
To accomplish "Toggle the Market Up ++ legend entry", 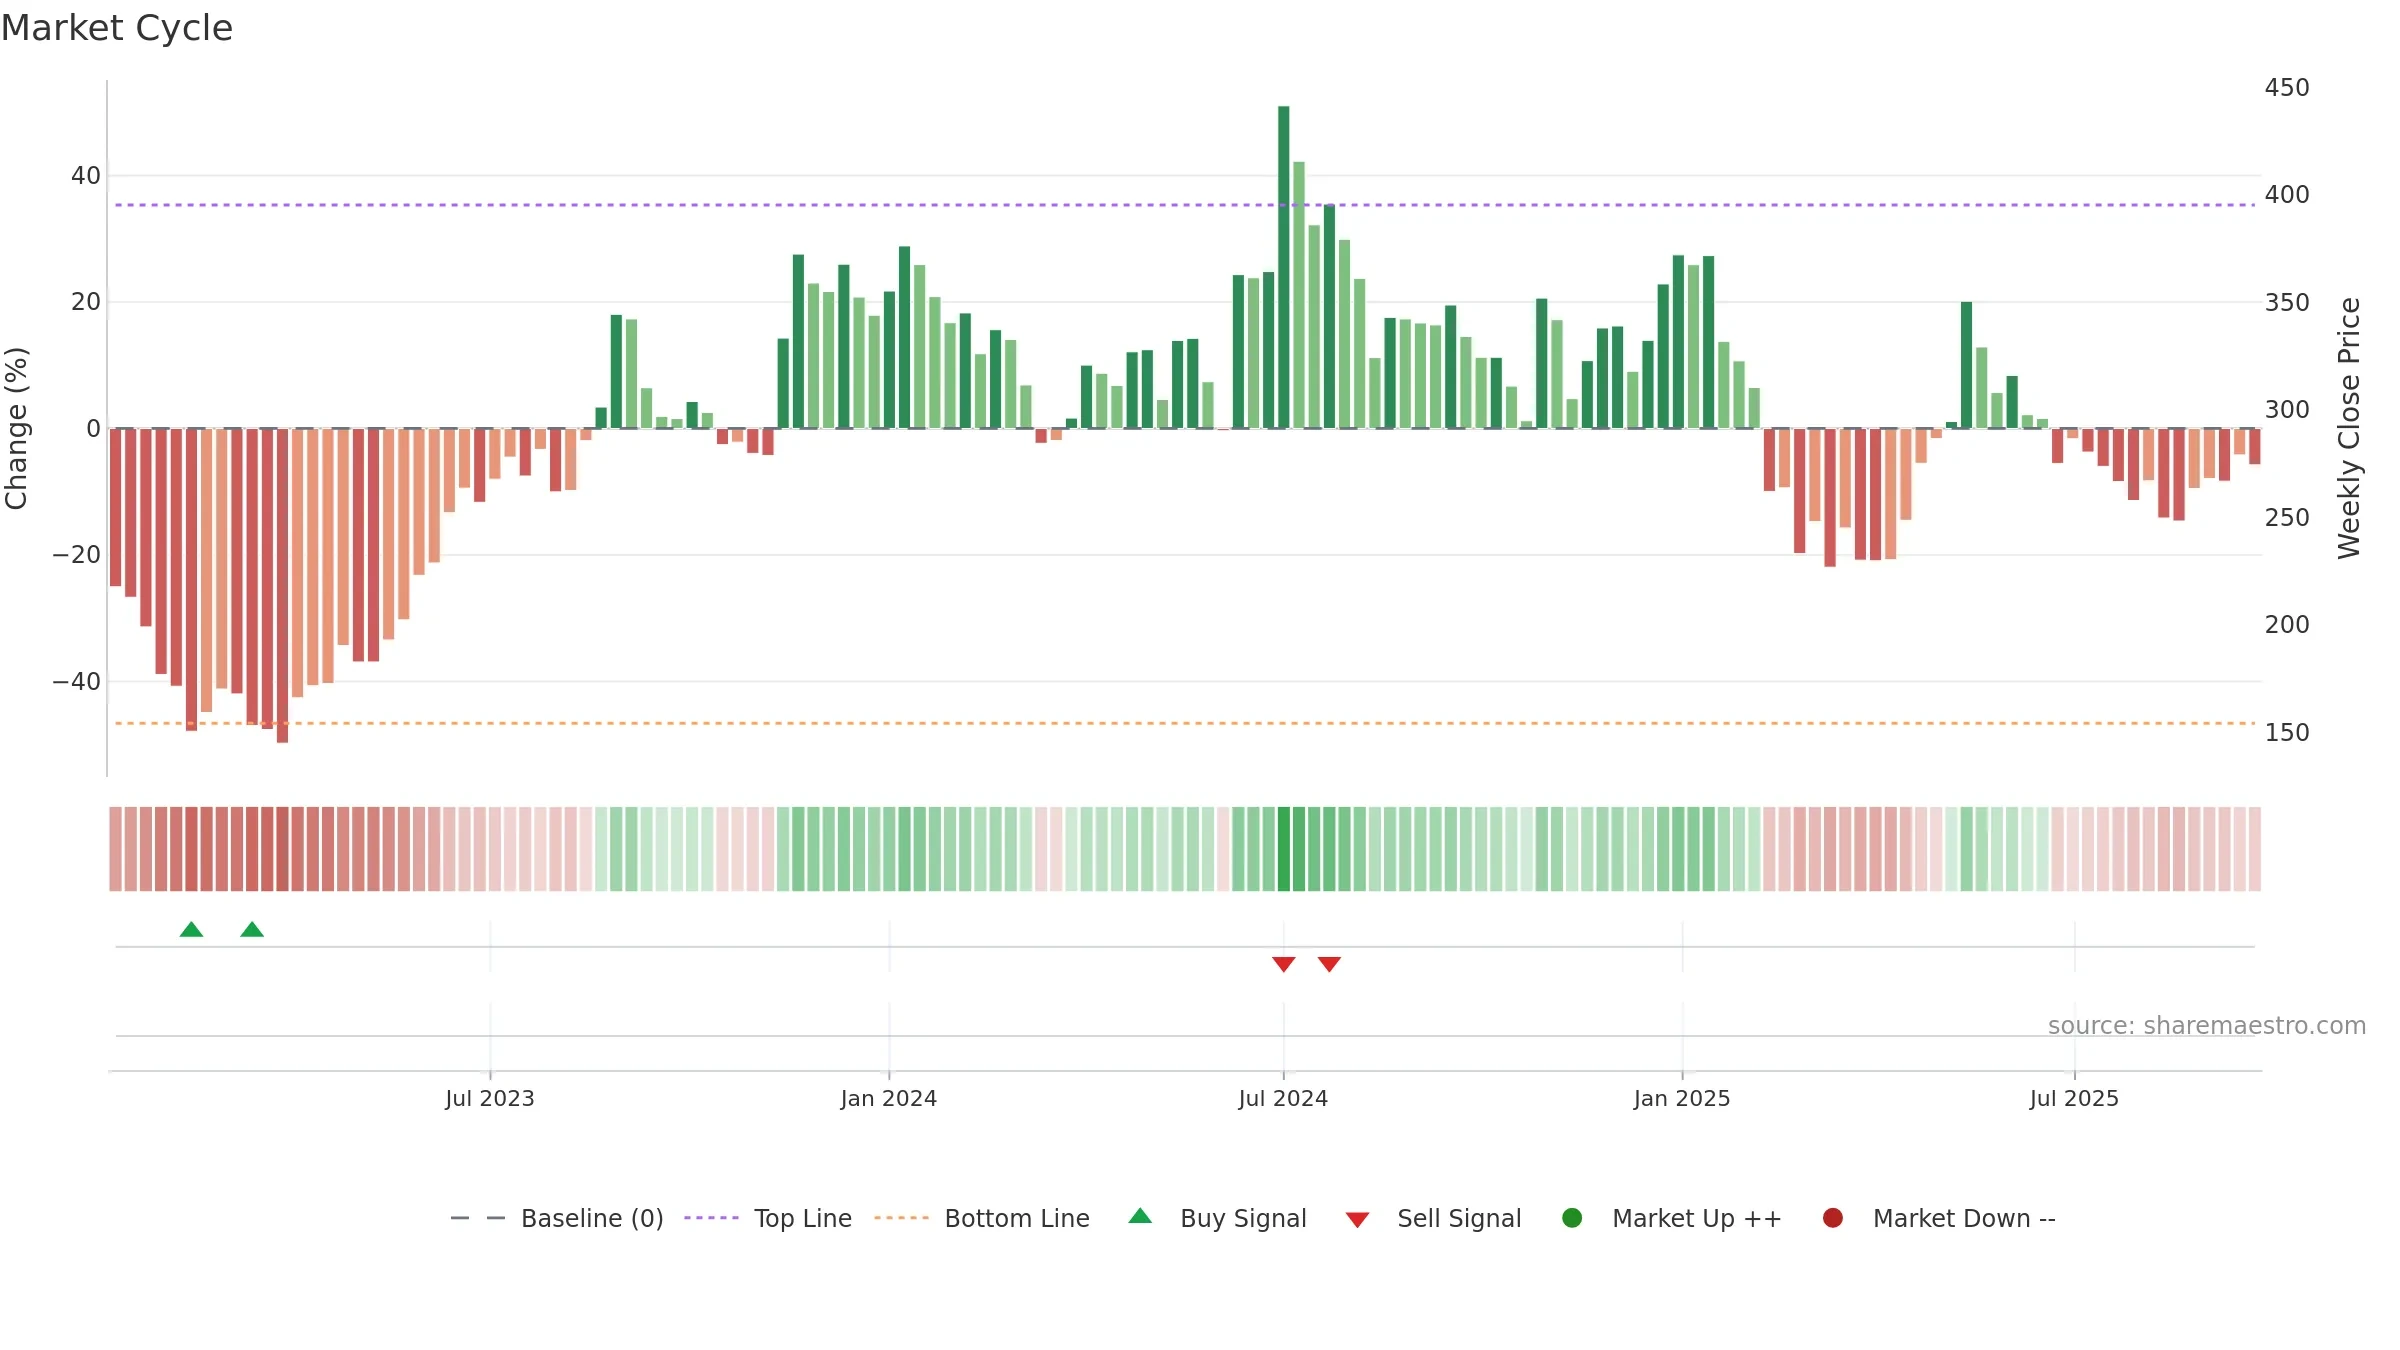I will pyautogui.click(x=1672, y=1218).
